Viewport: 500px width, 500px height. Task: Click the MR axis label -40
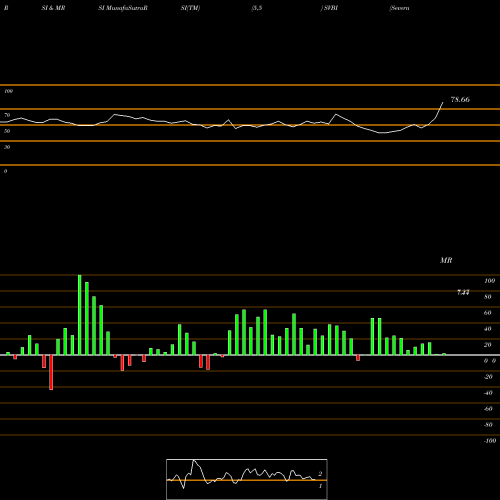(x=488, y=393)
